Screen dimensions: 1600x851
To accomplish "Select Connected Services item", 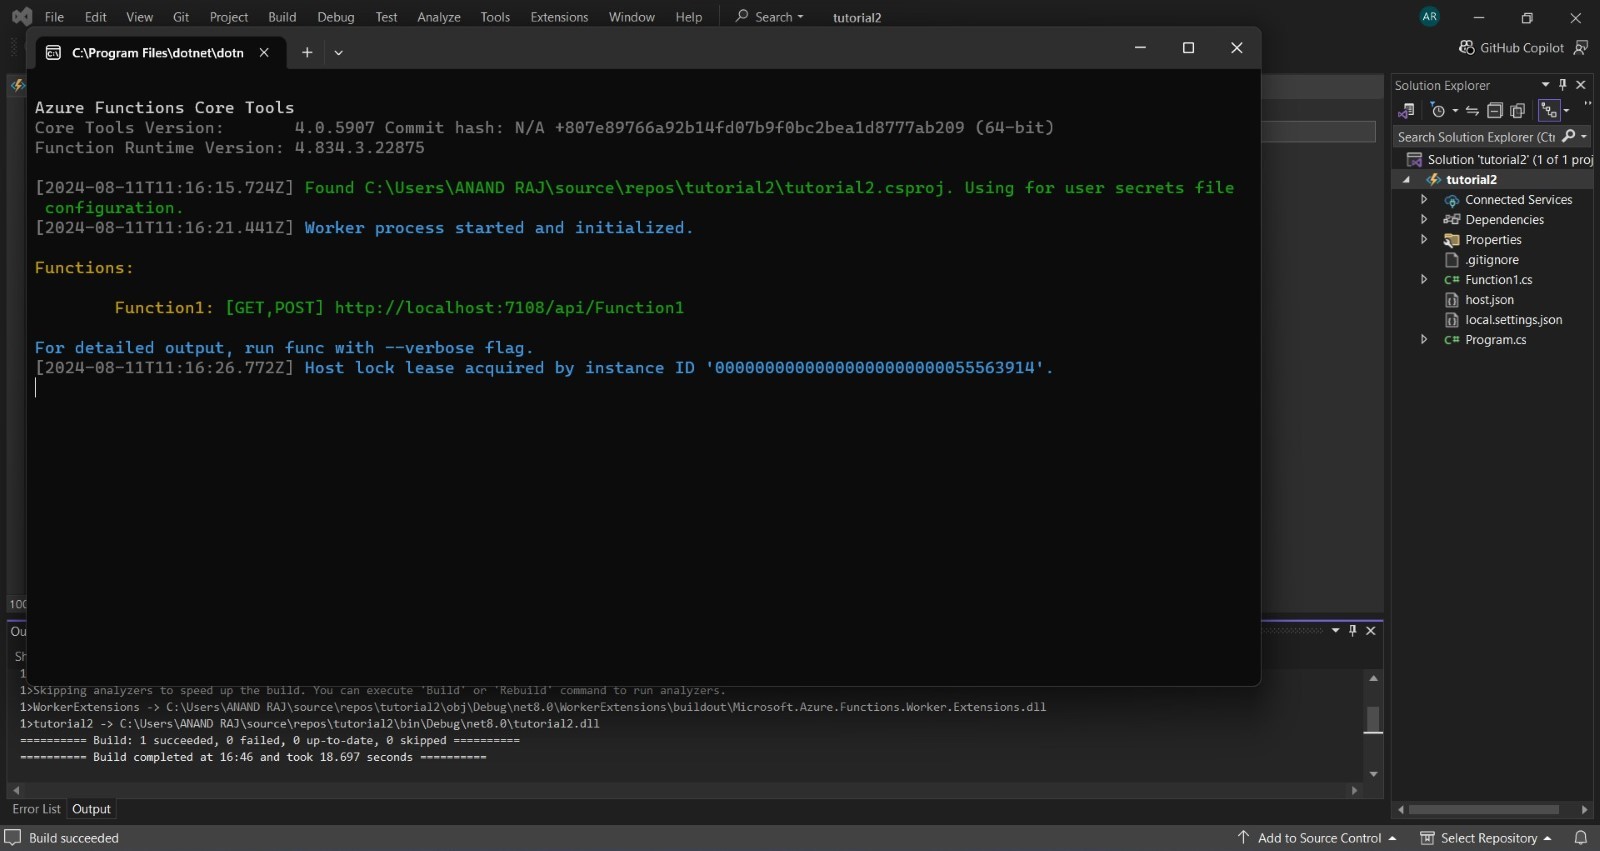I will click(1518, 200).
